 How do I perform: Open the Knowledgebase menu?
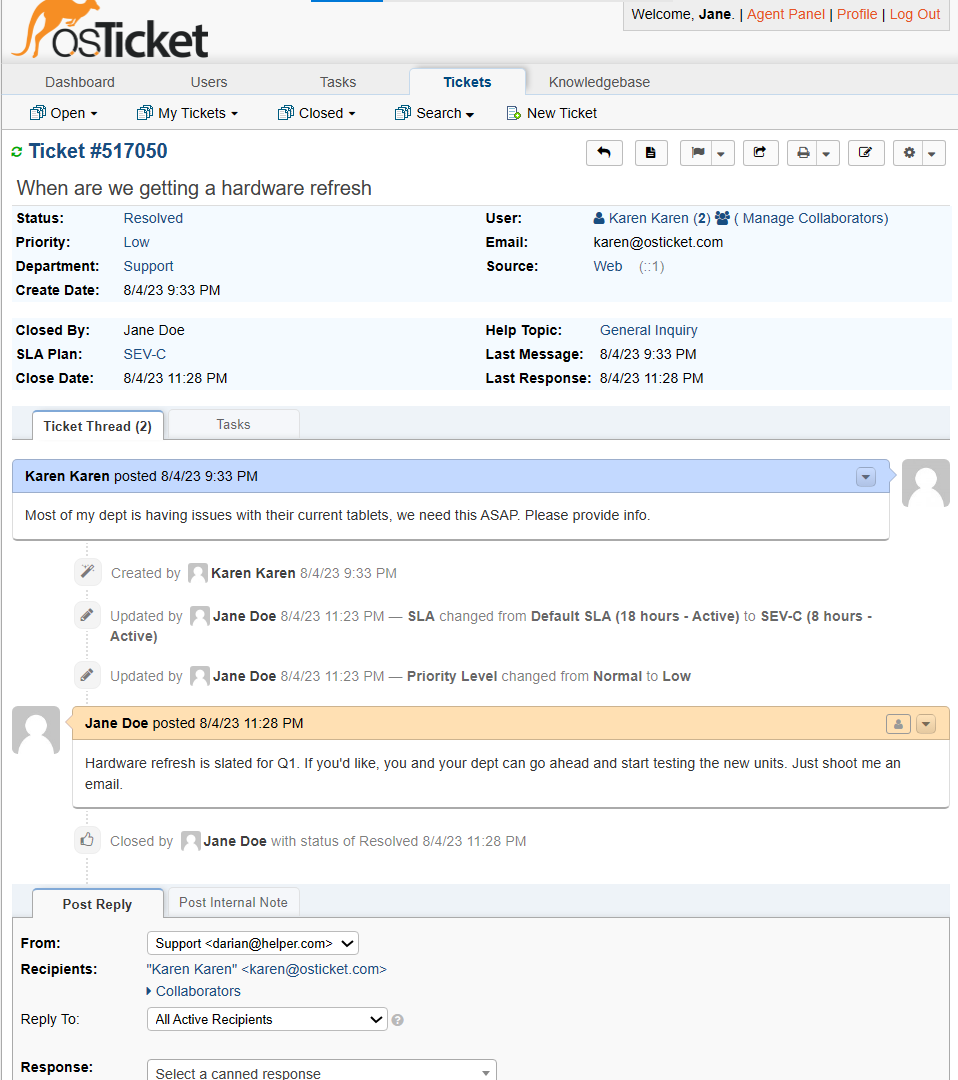coord(598,82)
